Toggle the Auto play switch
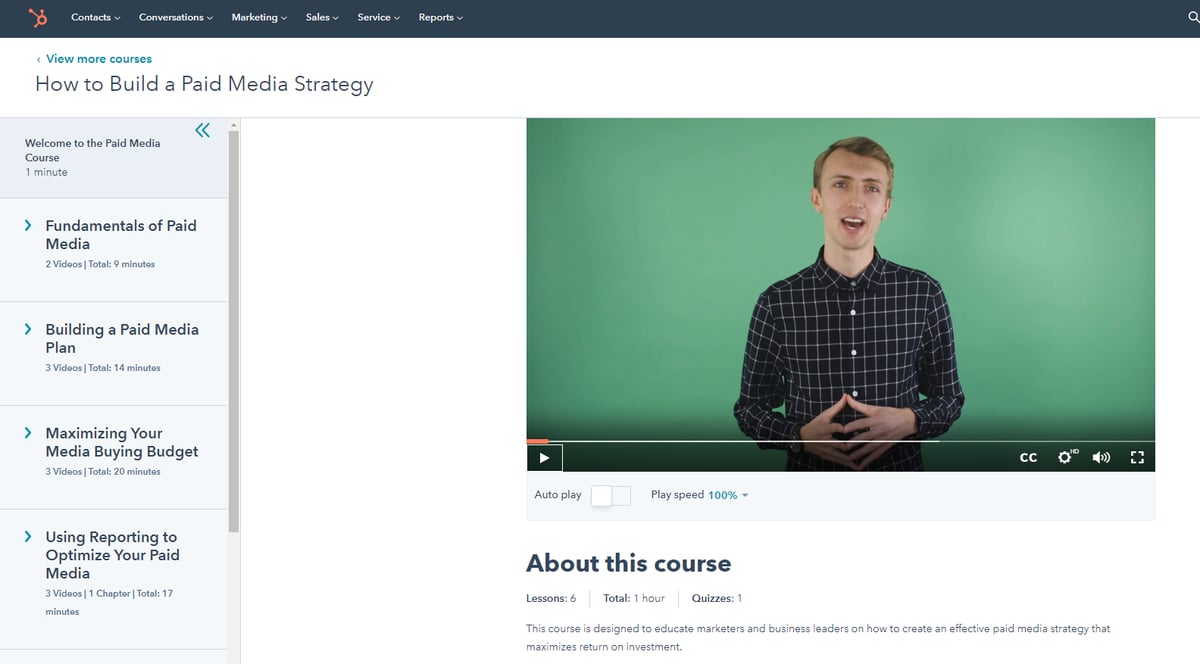The height and width of the screenshot is (664, 1200). pos(610,495)
